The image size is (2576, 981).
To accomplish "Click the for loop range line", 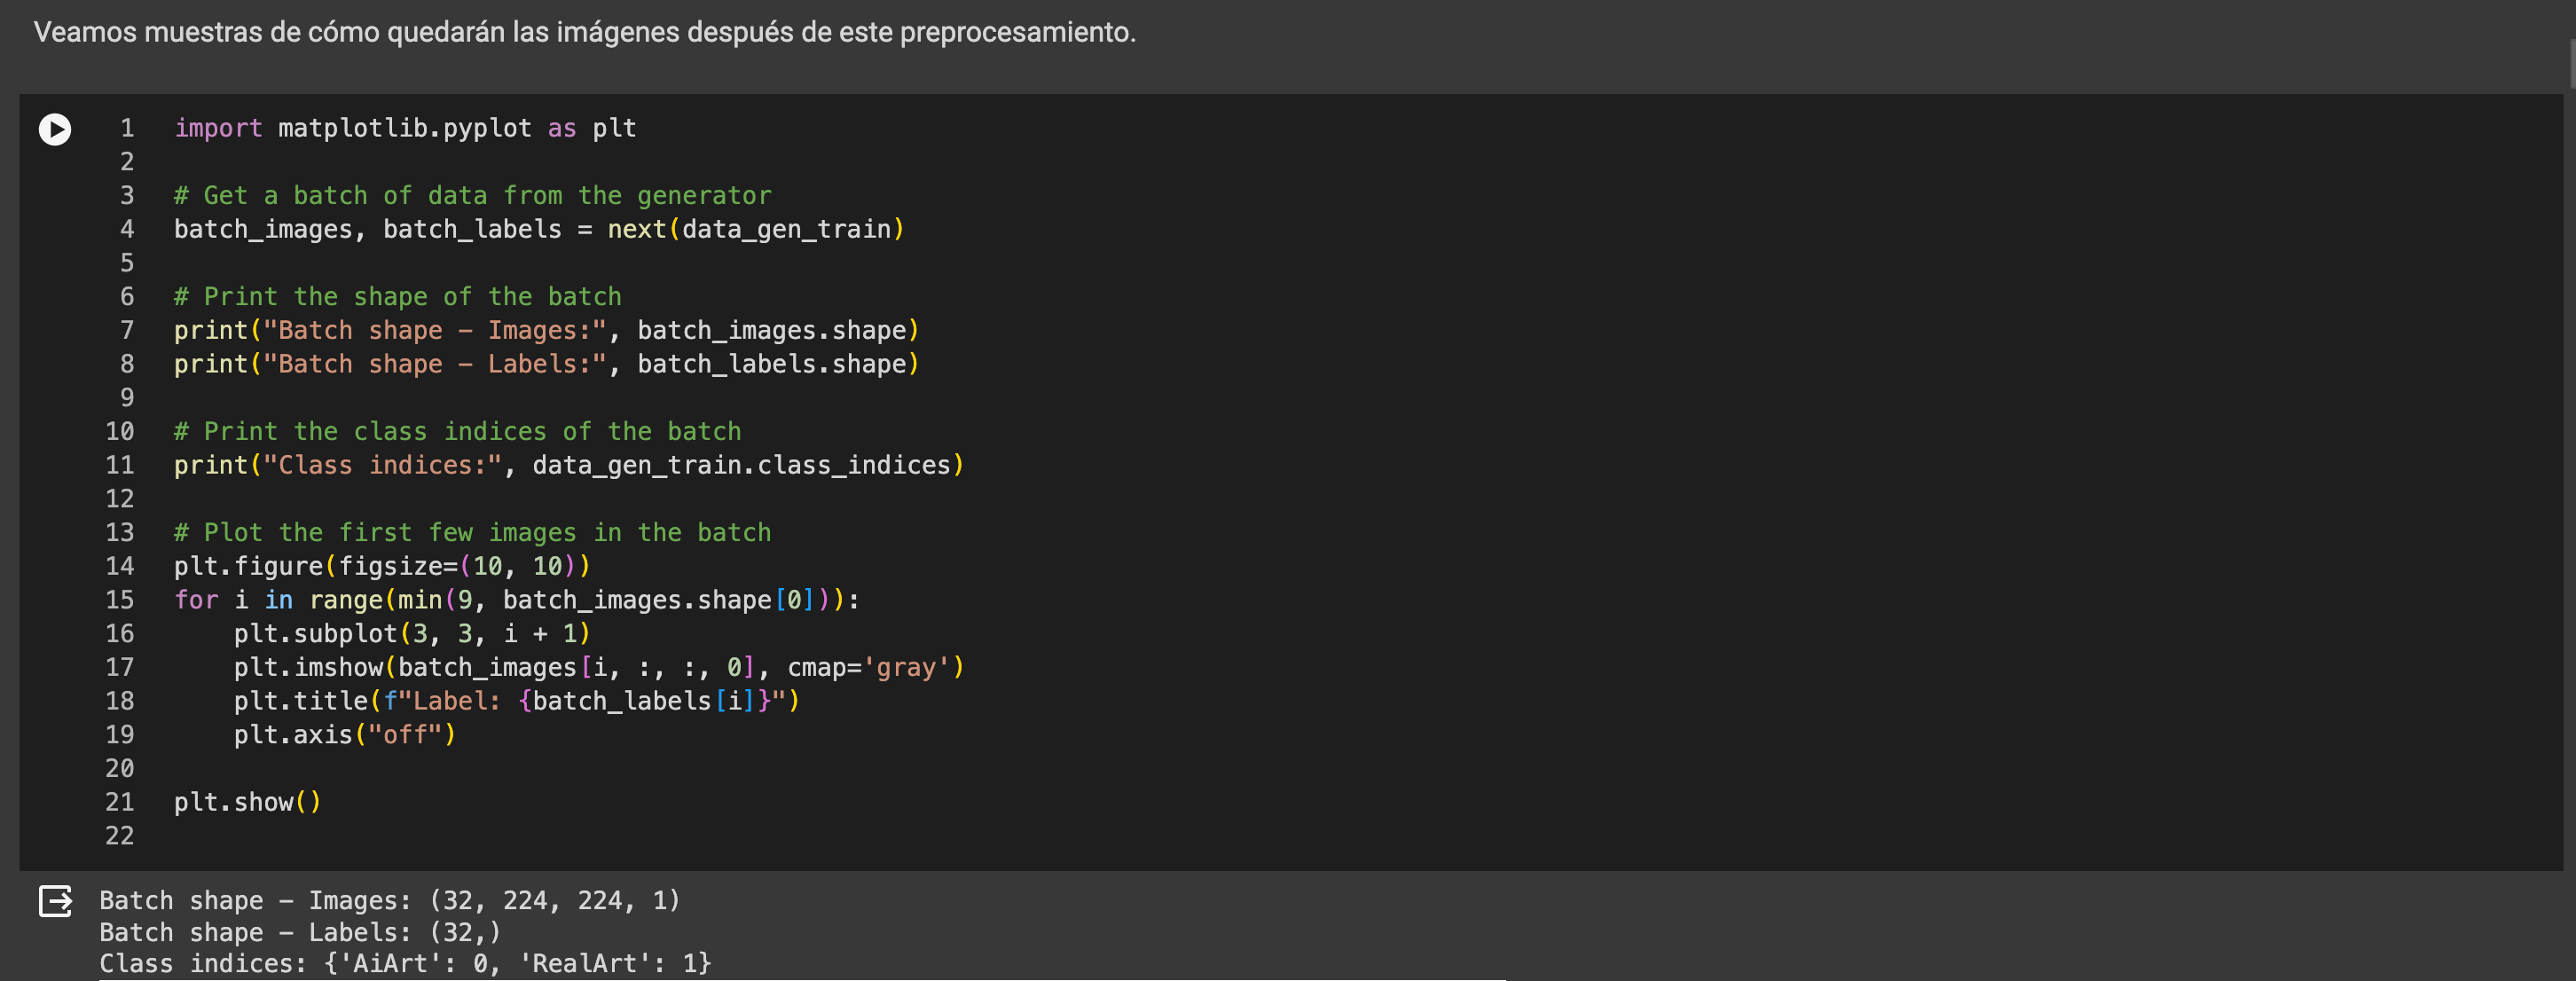I will 515,601.
